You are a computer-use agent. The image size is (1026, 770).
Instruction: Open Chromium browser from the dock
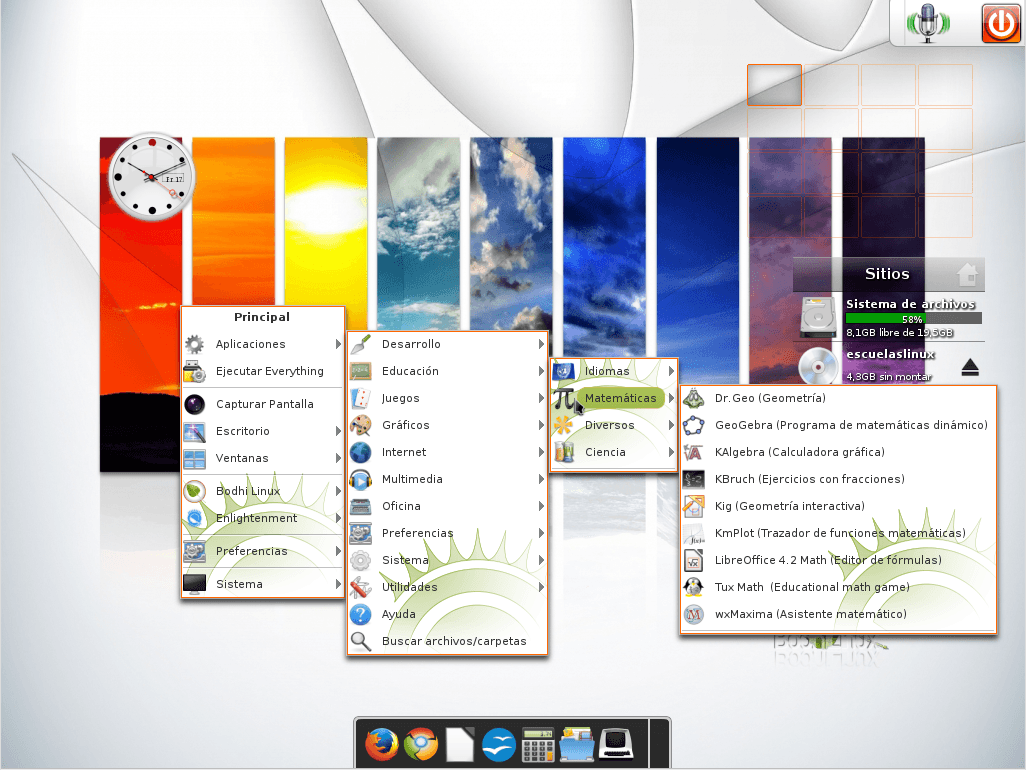(x=420, y=744)
